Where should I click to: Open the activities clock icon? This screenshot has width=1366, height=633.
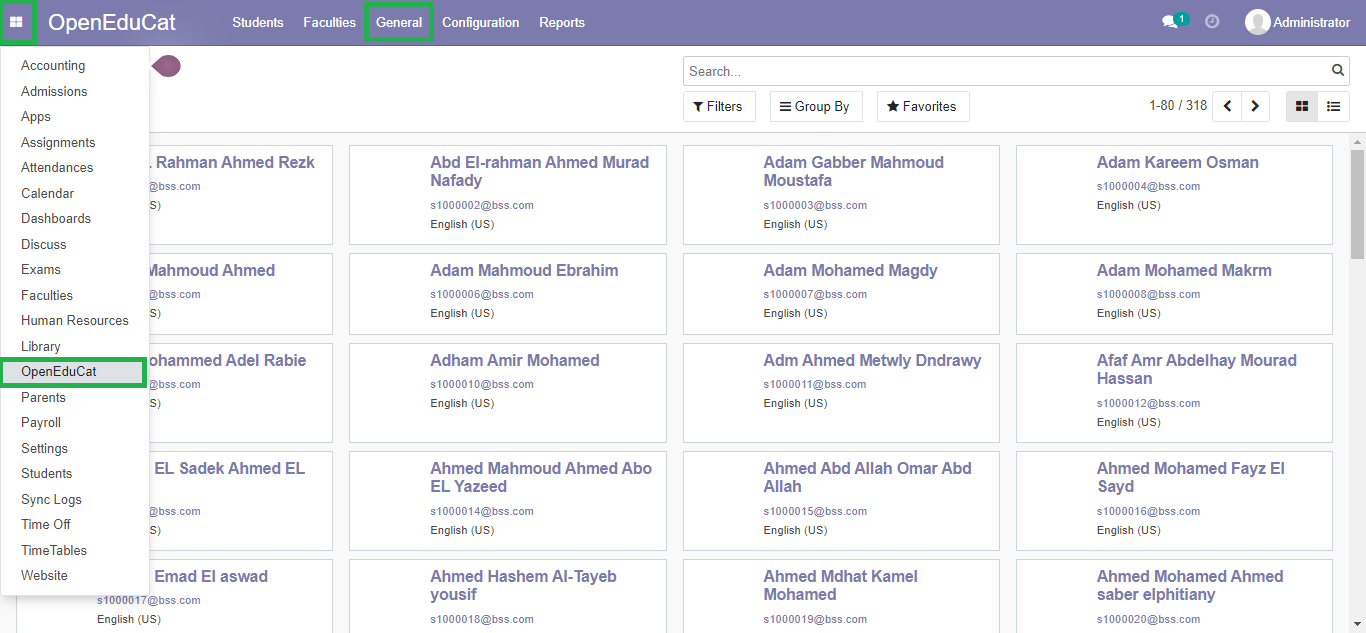pos(1212,22)
